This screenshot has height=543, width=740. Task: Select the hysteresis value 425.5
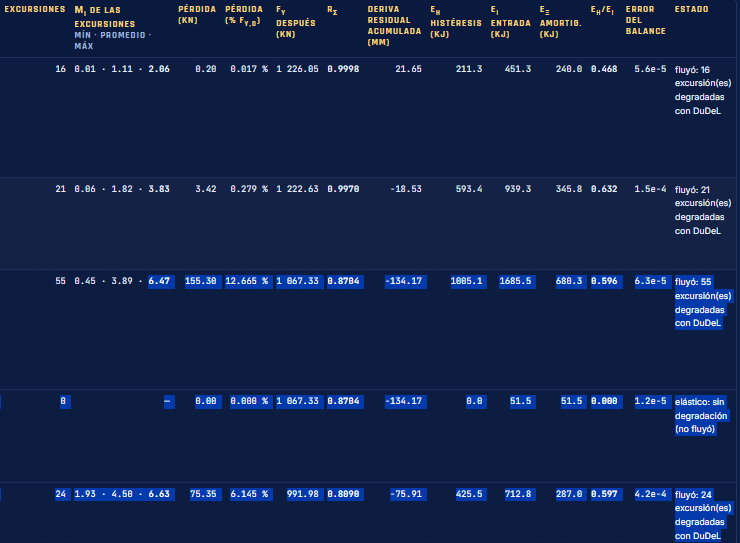(x=469, y=494)
